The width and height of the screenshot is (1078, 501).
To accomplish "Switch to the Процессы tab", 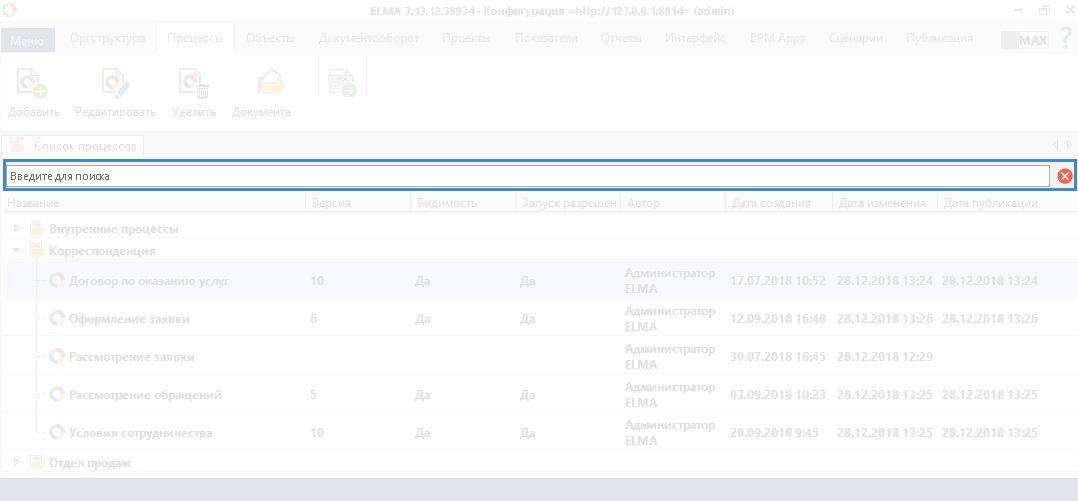I will [195, 38].
